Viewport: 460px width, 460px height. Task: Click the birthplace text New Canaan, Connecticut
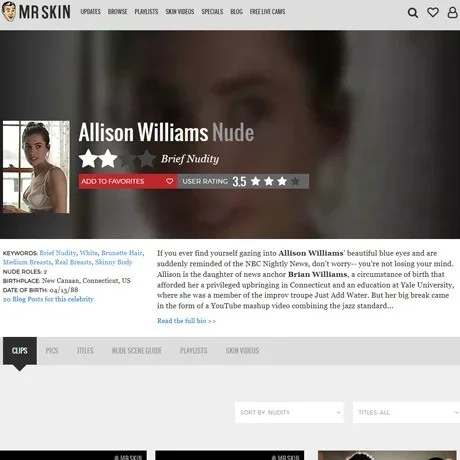[x=86, y=281]
